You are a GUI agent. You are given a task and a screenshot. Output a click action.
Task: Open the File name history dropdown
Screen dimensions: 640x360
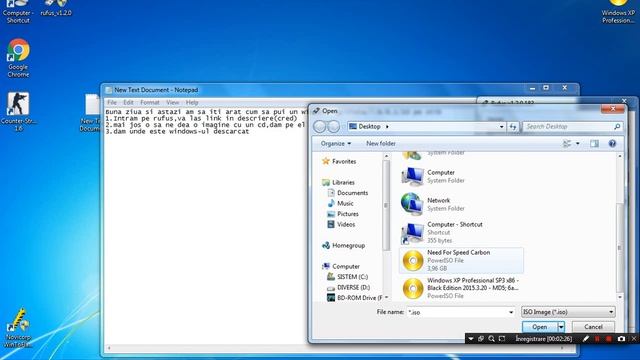(511, 313)
